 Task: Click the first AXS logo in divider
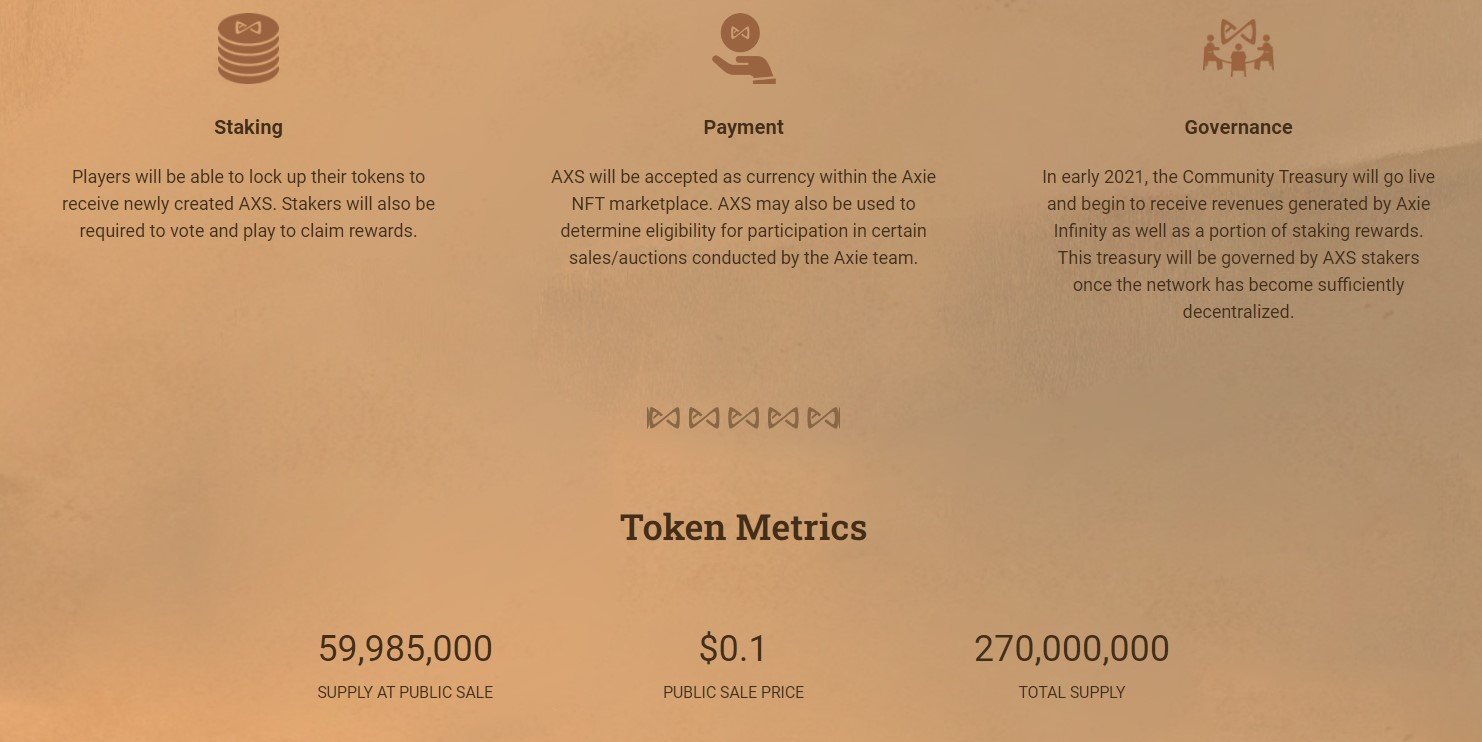(x=663, y=418)
